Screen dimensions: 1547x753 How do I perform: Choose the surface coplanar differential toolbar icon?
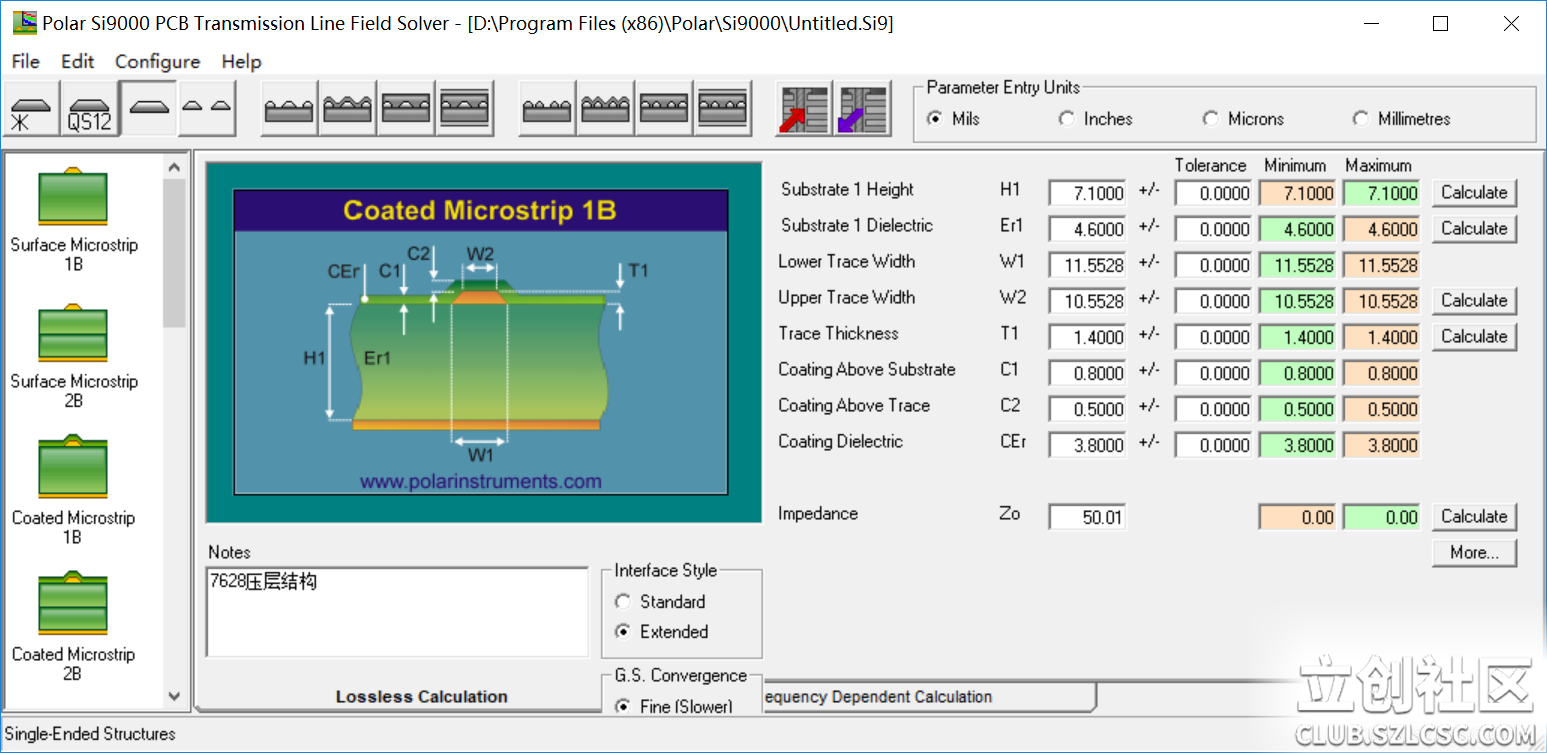pyautogui.click(x=547, y=108)
